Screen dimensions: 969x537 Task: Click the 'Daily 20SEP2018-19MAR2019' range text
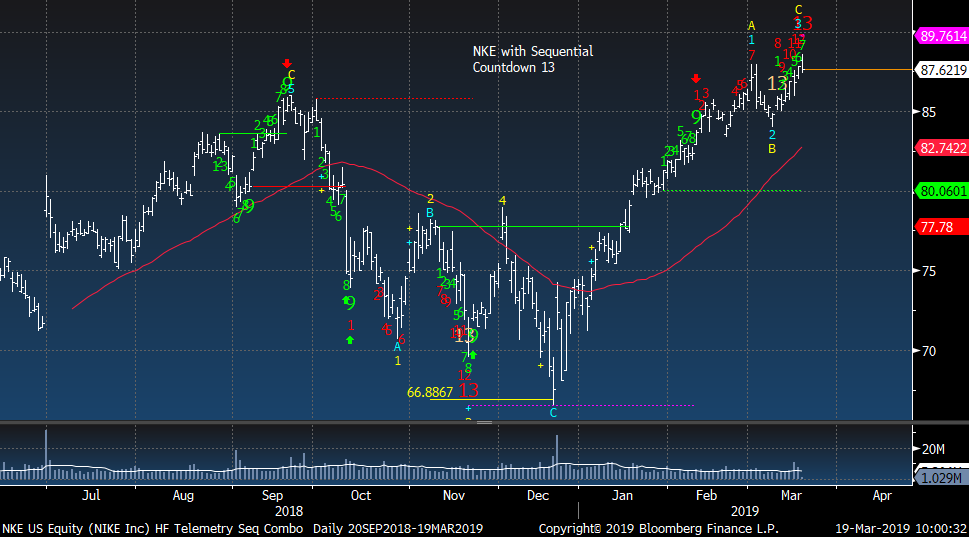tap(397, 528)
